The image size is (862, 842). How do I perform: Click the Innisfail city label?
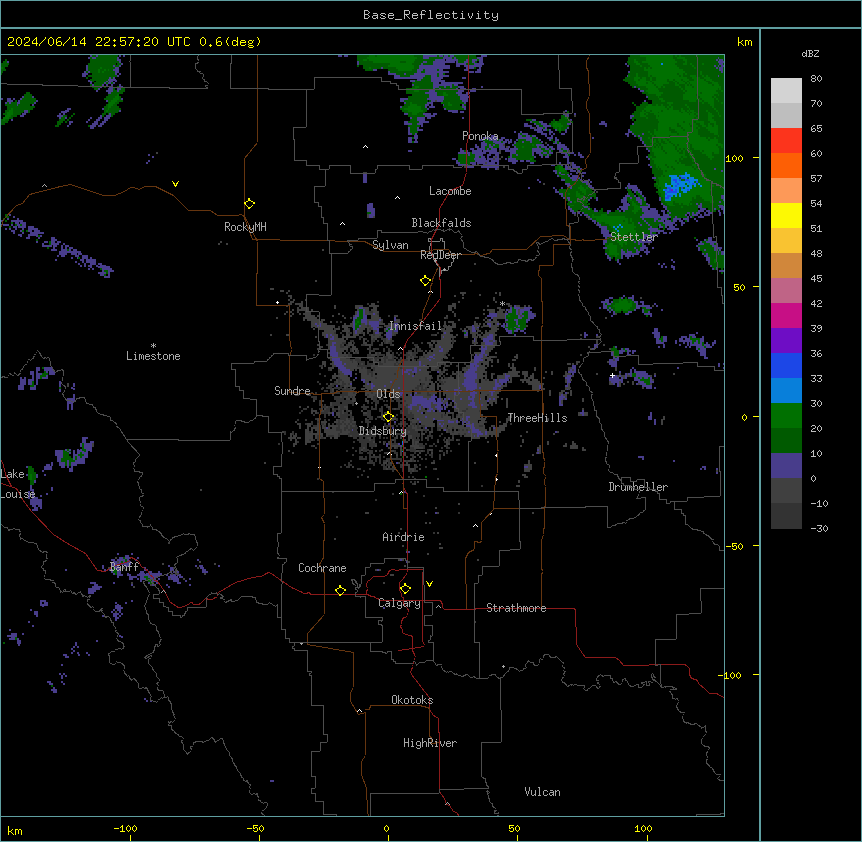pos(416,326)
